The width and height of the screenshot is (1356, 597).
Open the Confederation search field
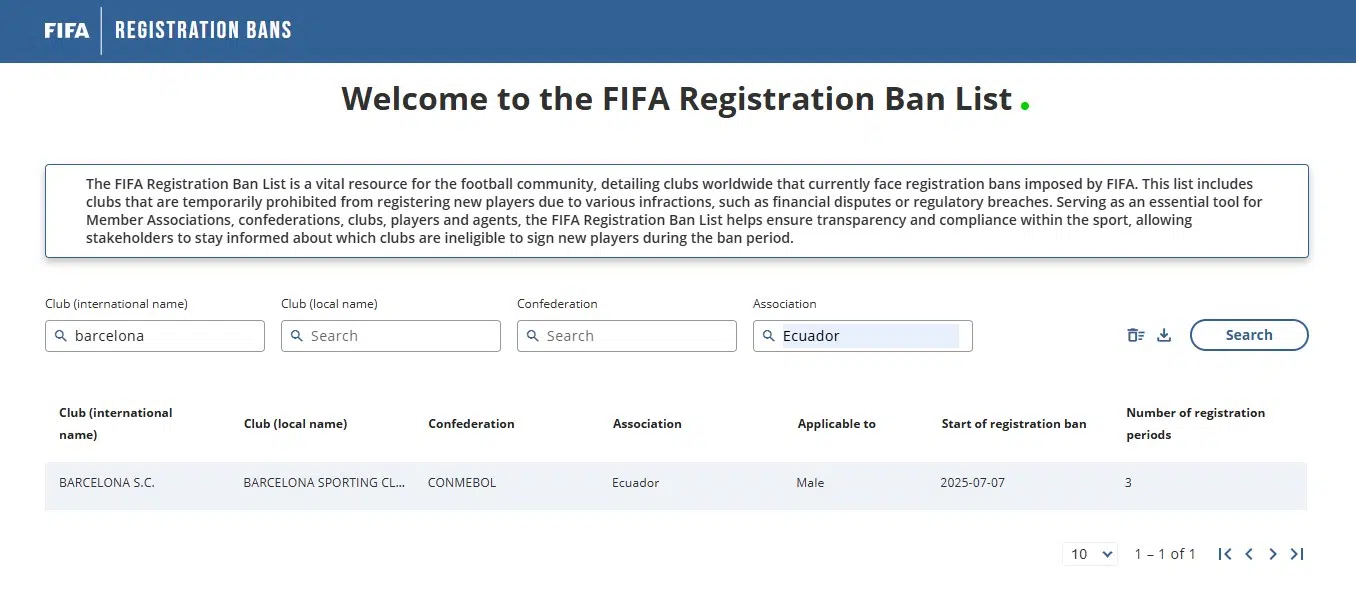[x=627, y=336]
